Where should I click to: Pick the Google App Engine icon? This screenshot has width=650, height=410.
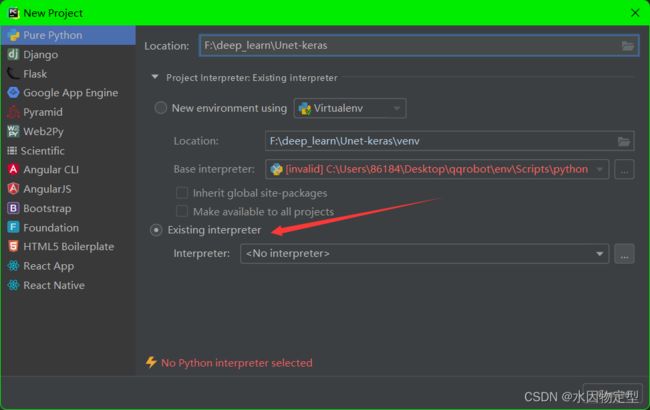pyautogui.click(x=13, y=93)
